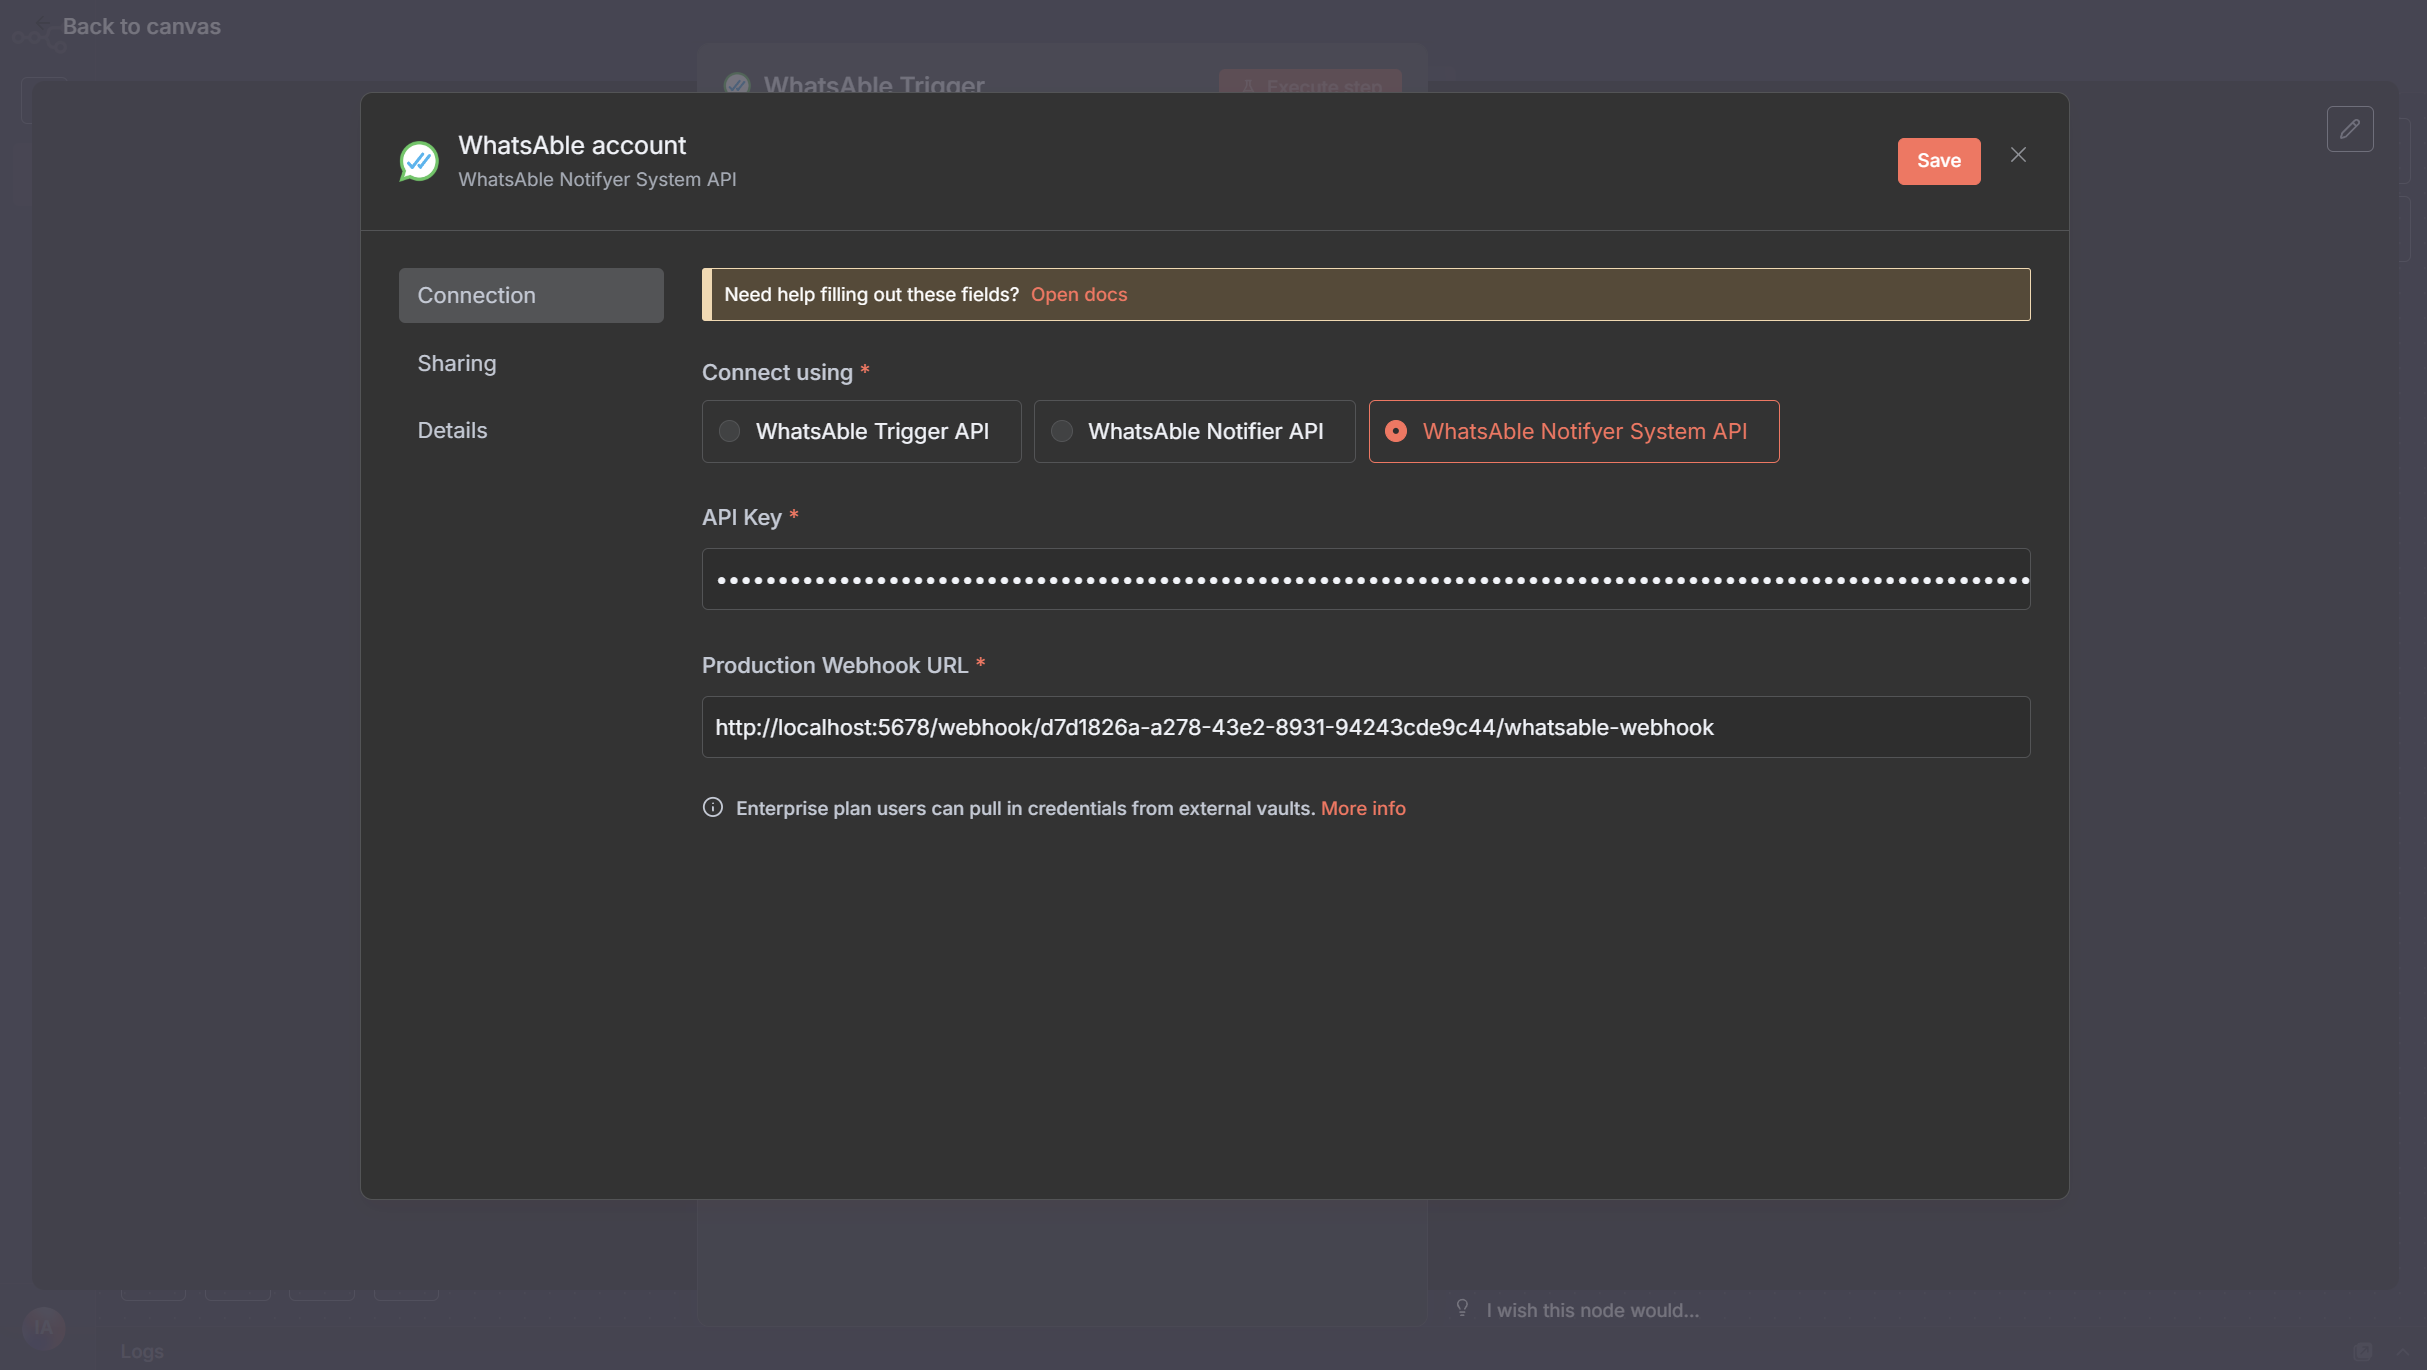Click the lightbulb icon by node wish
2427x1370 pixels.
click(x=1462, y=1308)
